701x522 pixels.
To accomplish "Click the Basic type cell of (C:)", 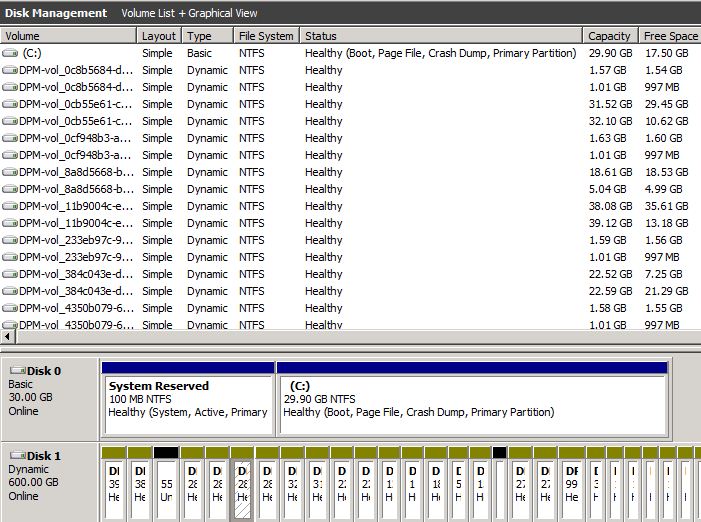I will point(199,53).
